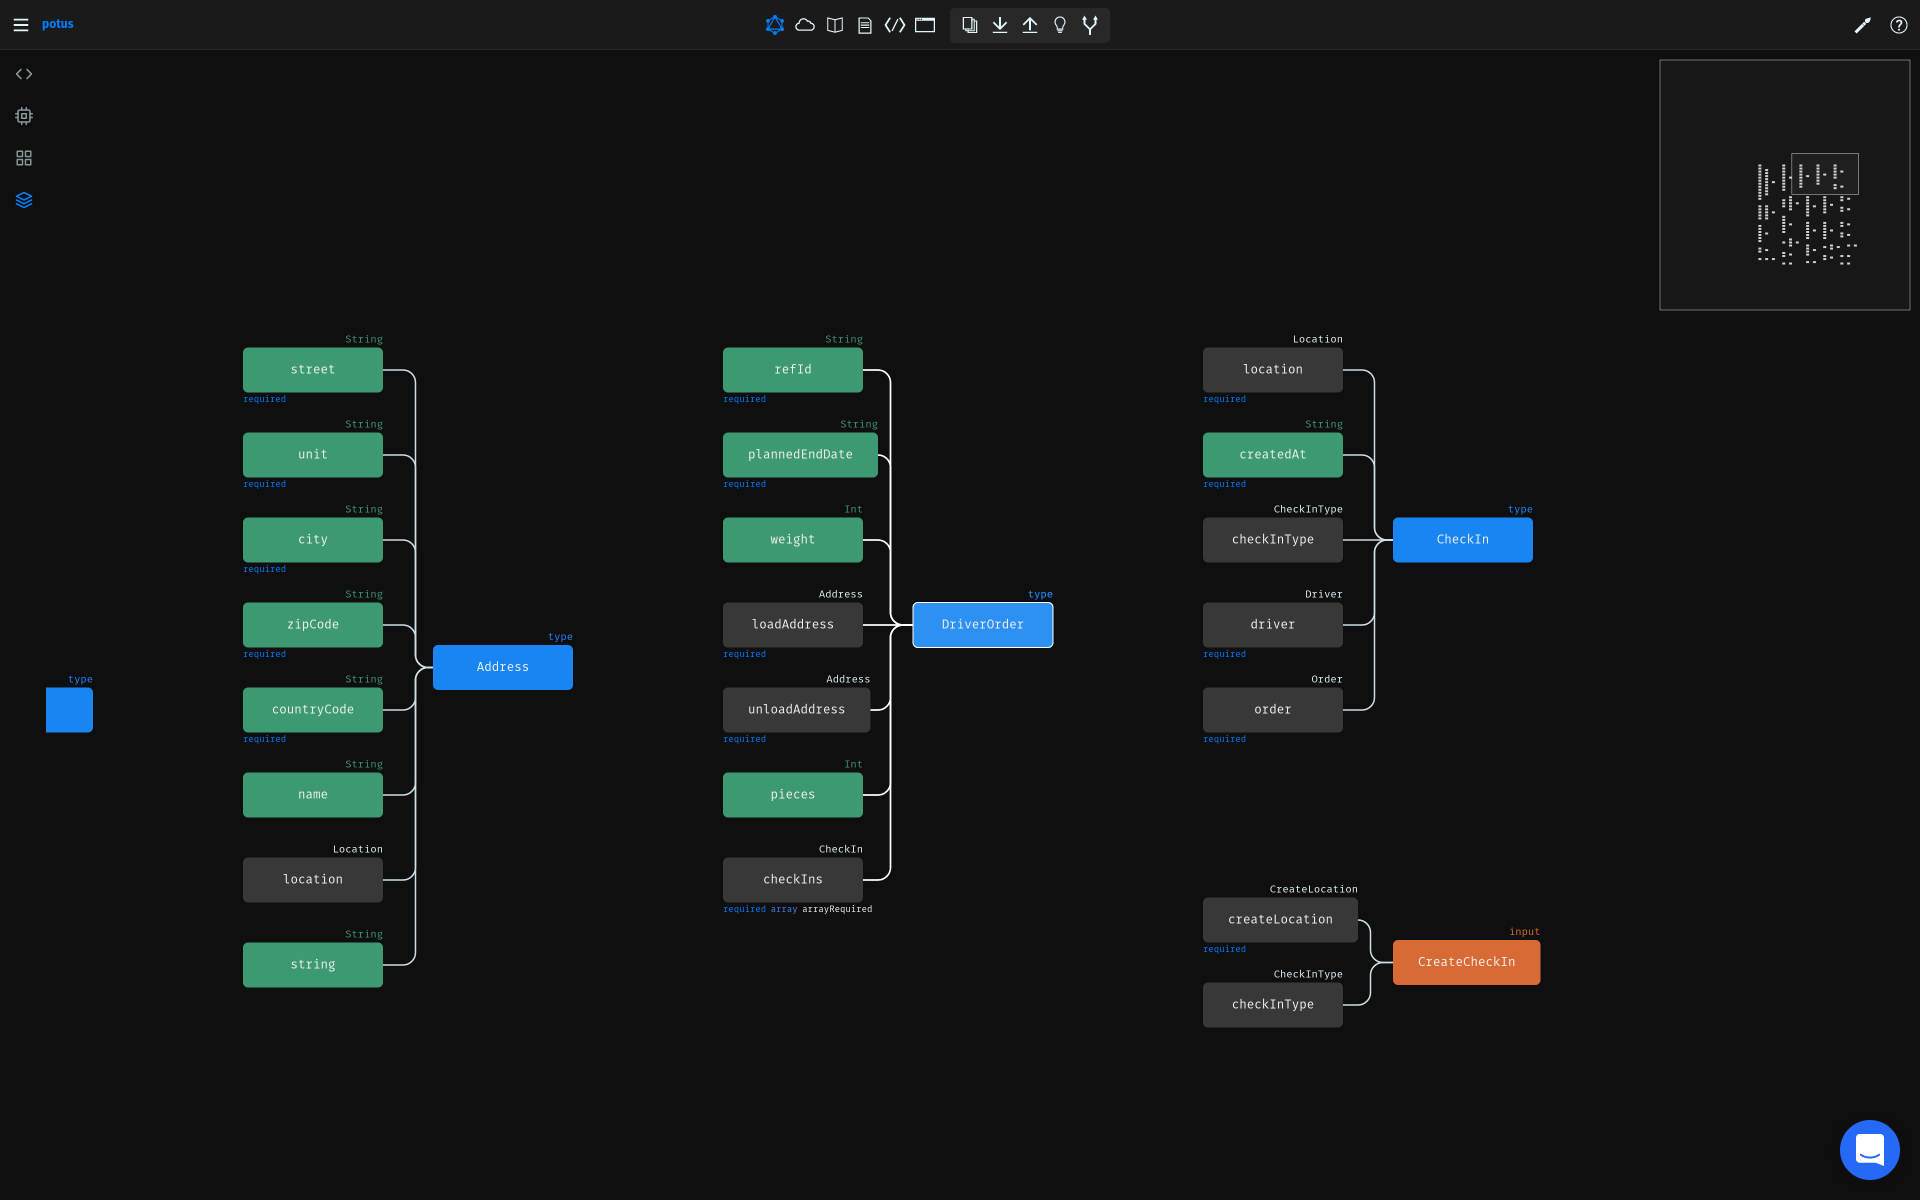The image size is (1920, 1200).
Task: Select the orange CreateCheckIn input node
Action: [x=1466, y=962]
